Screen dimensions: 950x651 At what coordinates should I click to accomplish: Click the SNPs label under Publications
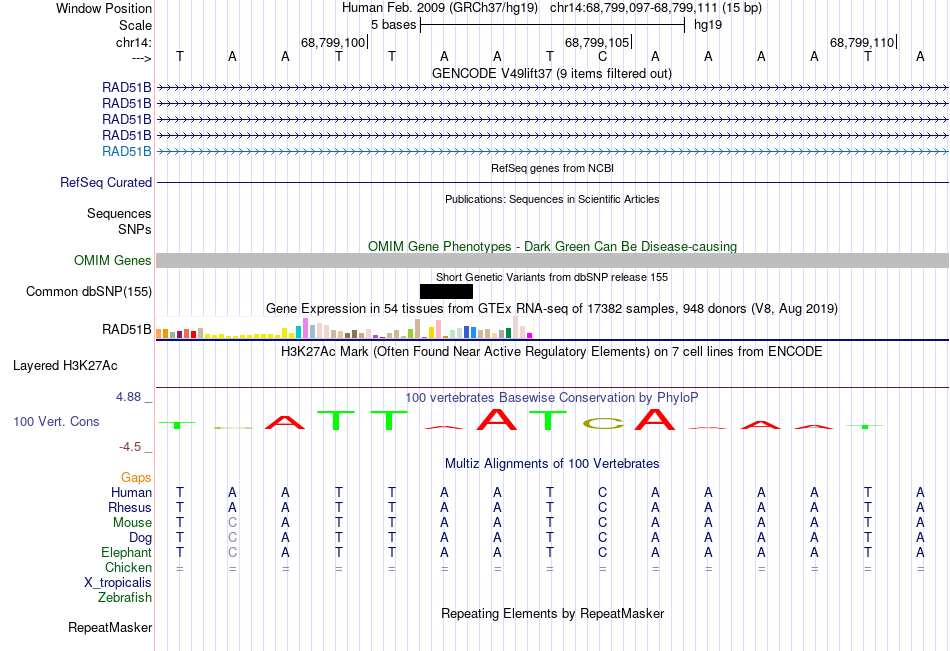pyautogui.click(x=135, y=230)
